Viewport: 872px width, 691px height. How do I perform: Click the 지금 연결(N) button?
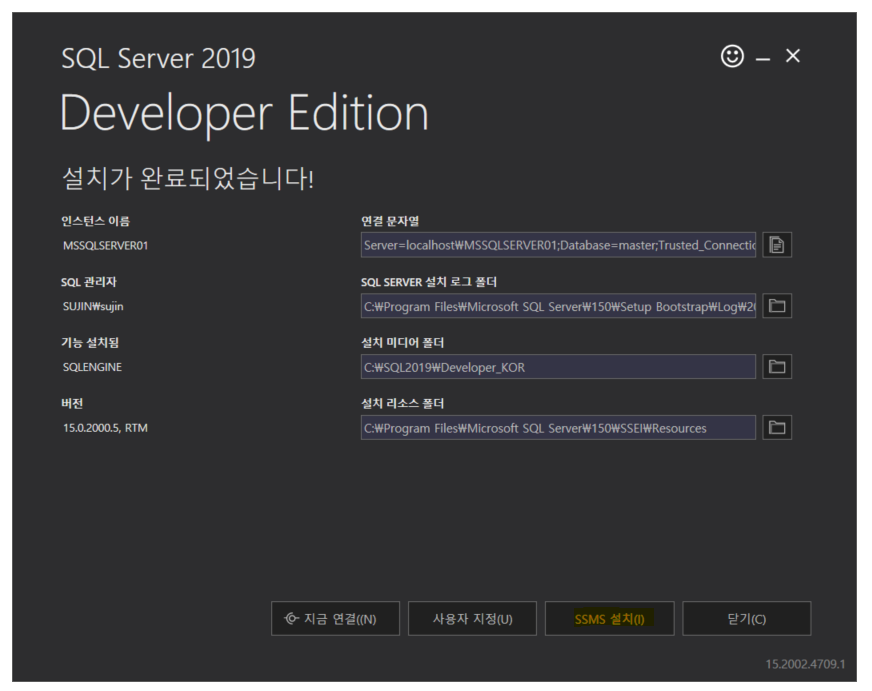pyautogui.click(x=335, y=618)
